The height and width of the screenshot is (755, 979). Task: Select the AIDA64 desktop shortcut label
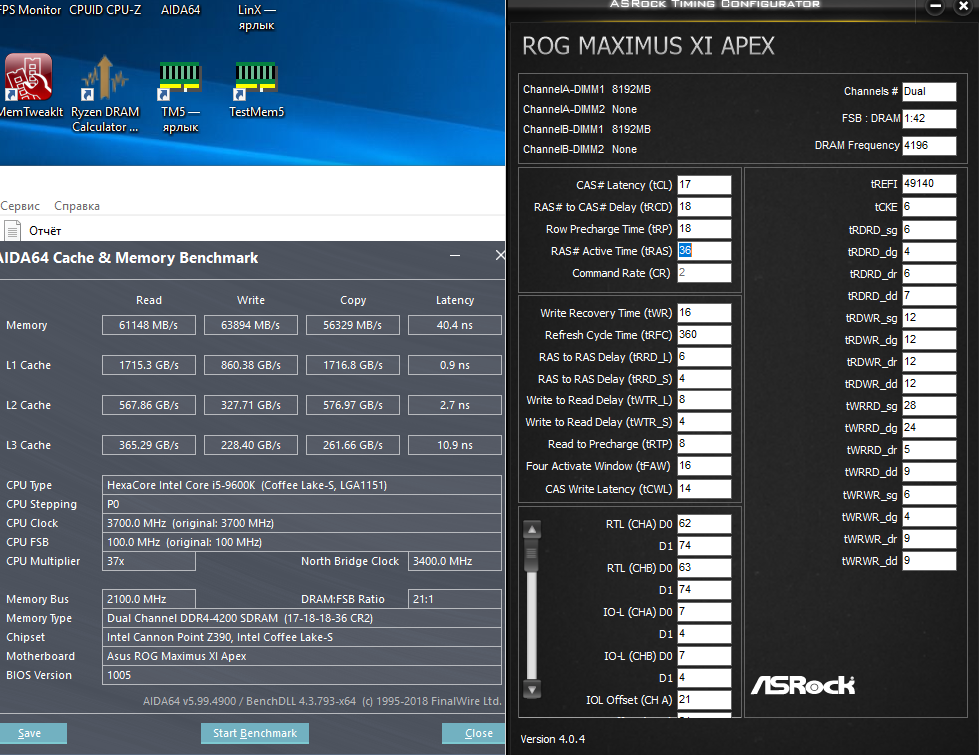[180, 10]
